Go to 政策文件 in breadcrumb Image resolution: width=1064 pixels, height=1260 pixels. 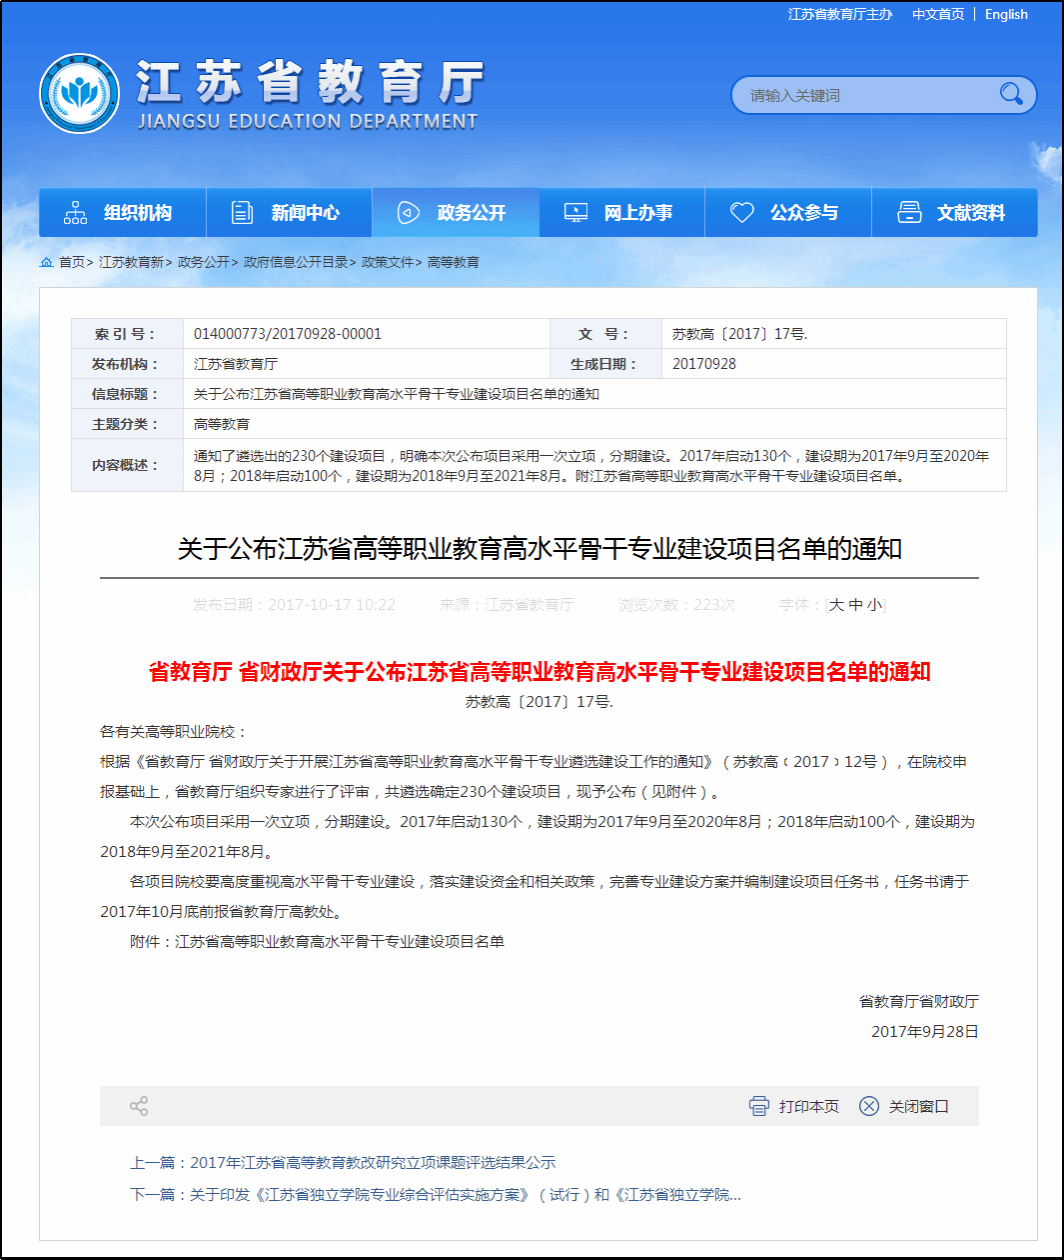click(x=387, y=262)
